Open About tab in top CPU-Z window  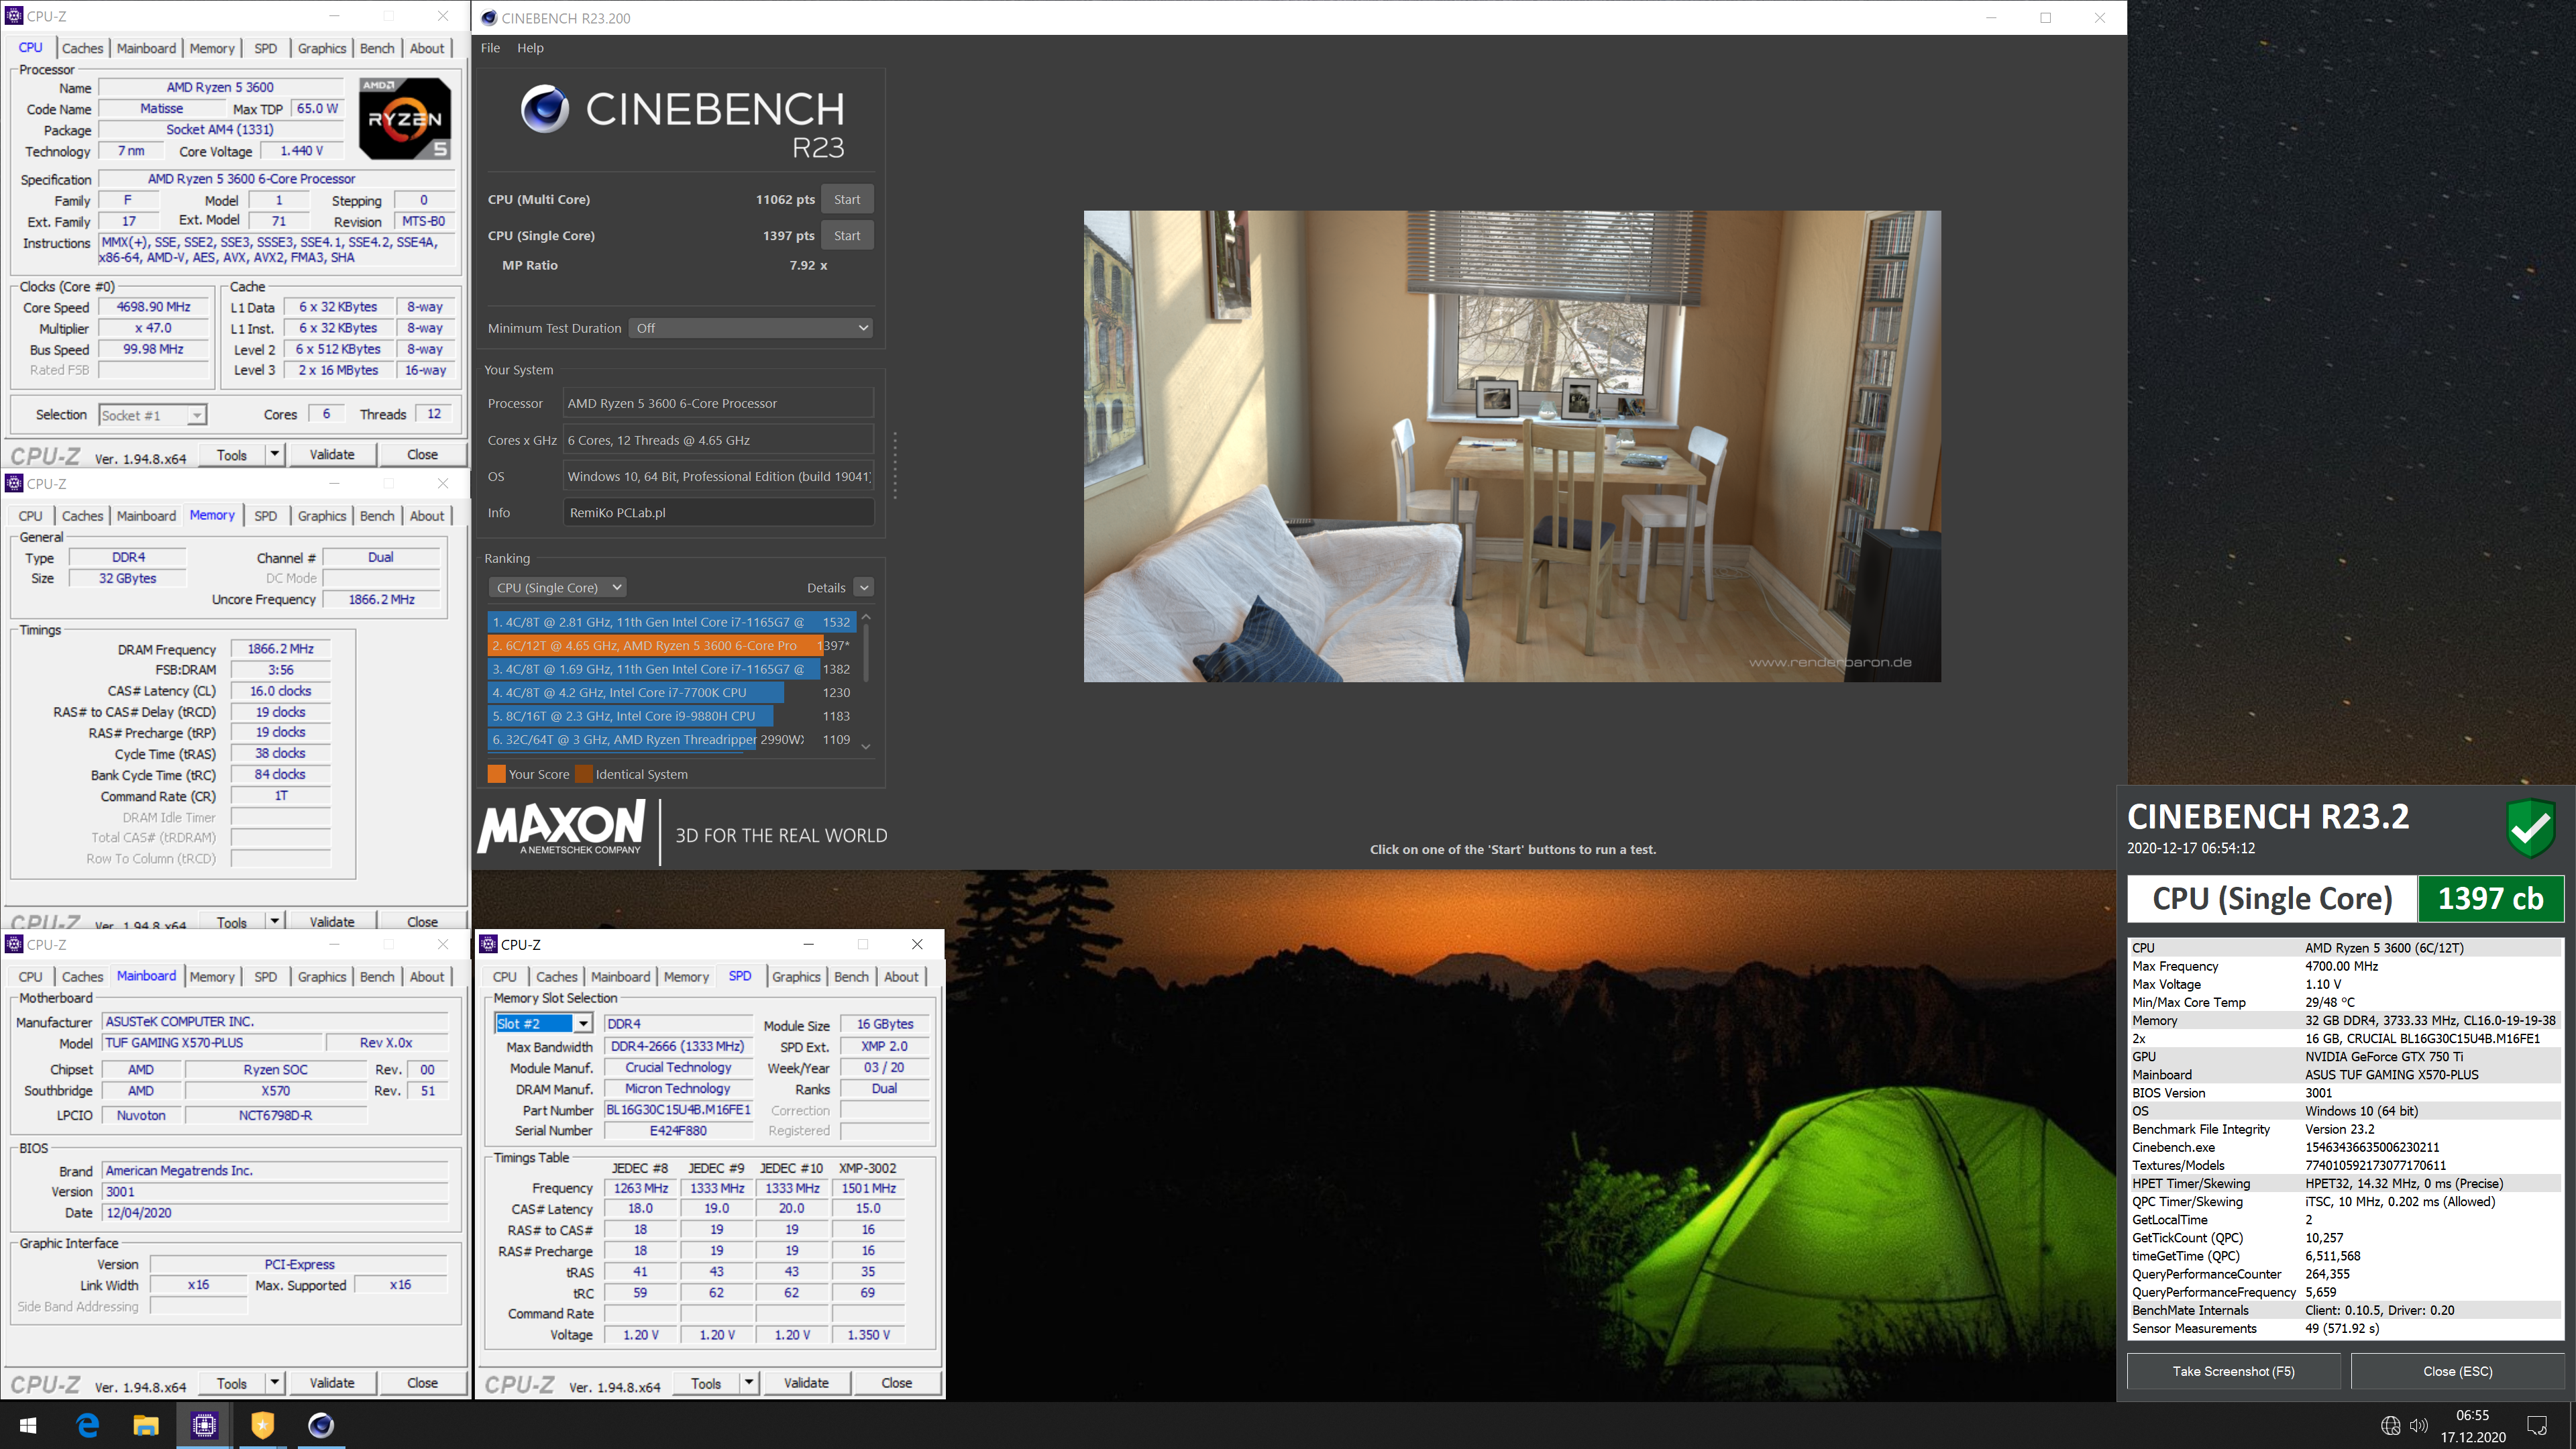(427, 48)
